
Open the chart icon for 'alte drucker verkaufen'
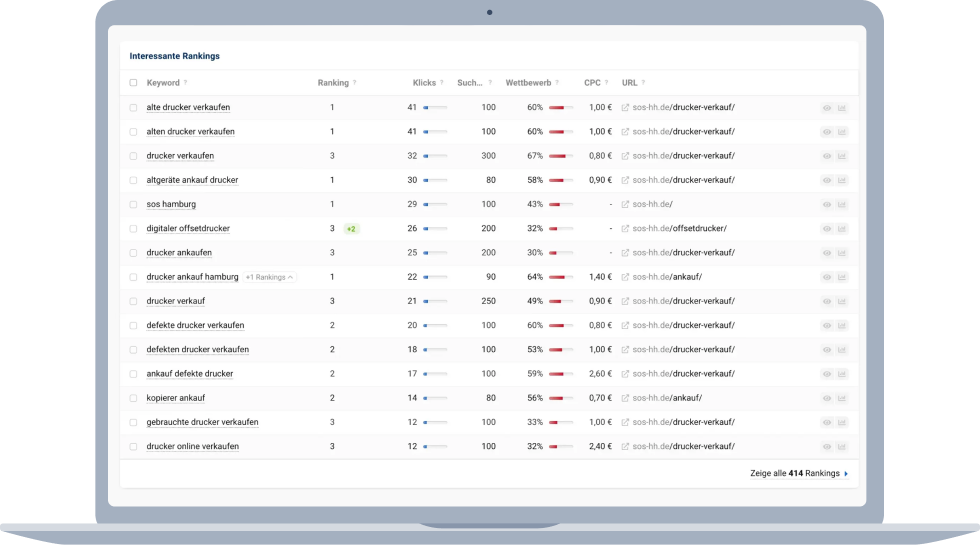click(842, 107)
